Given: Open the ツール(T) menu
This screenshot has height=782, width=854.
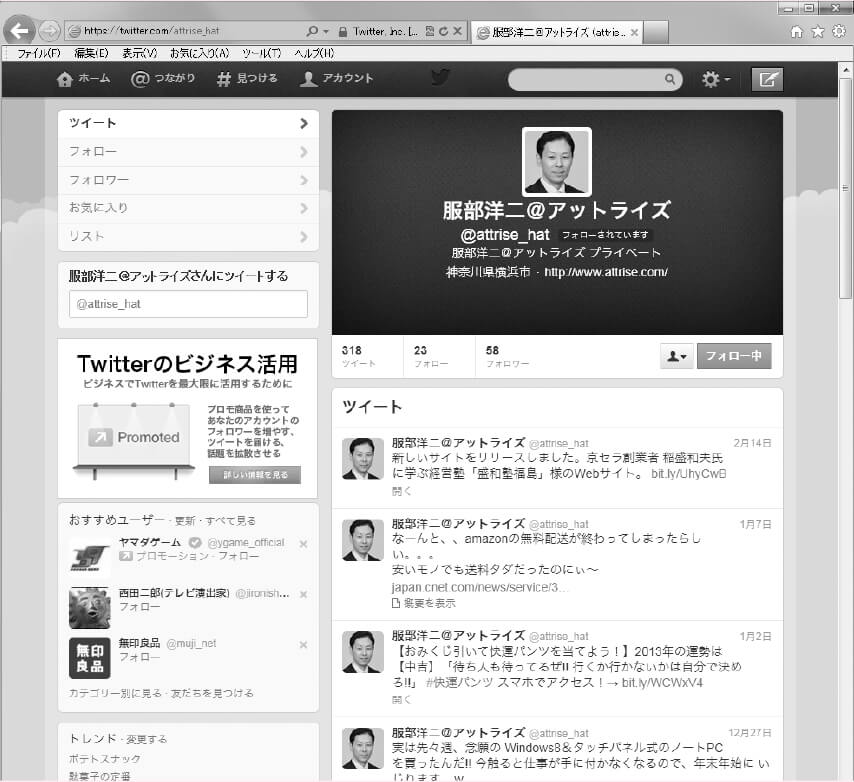Looking at the screenshot, I should (261, 53).
